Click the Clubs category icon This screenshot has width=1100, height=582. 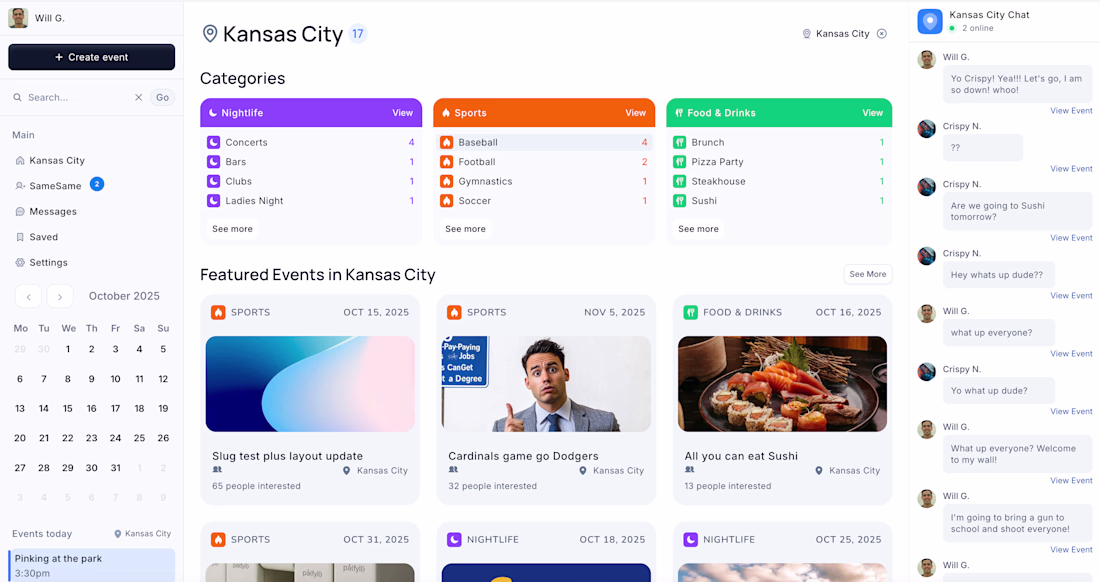point(213,181)
